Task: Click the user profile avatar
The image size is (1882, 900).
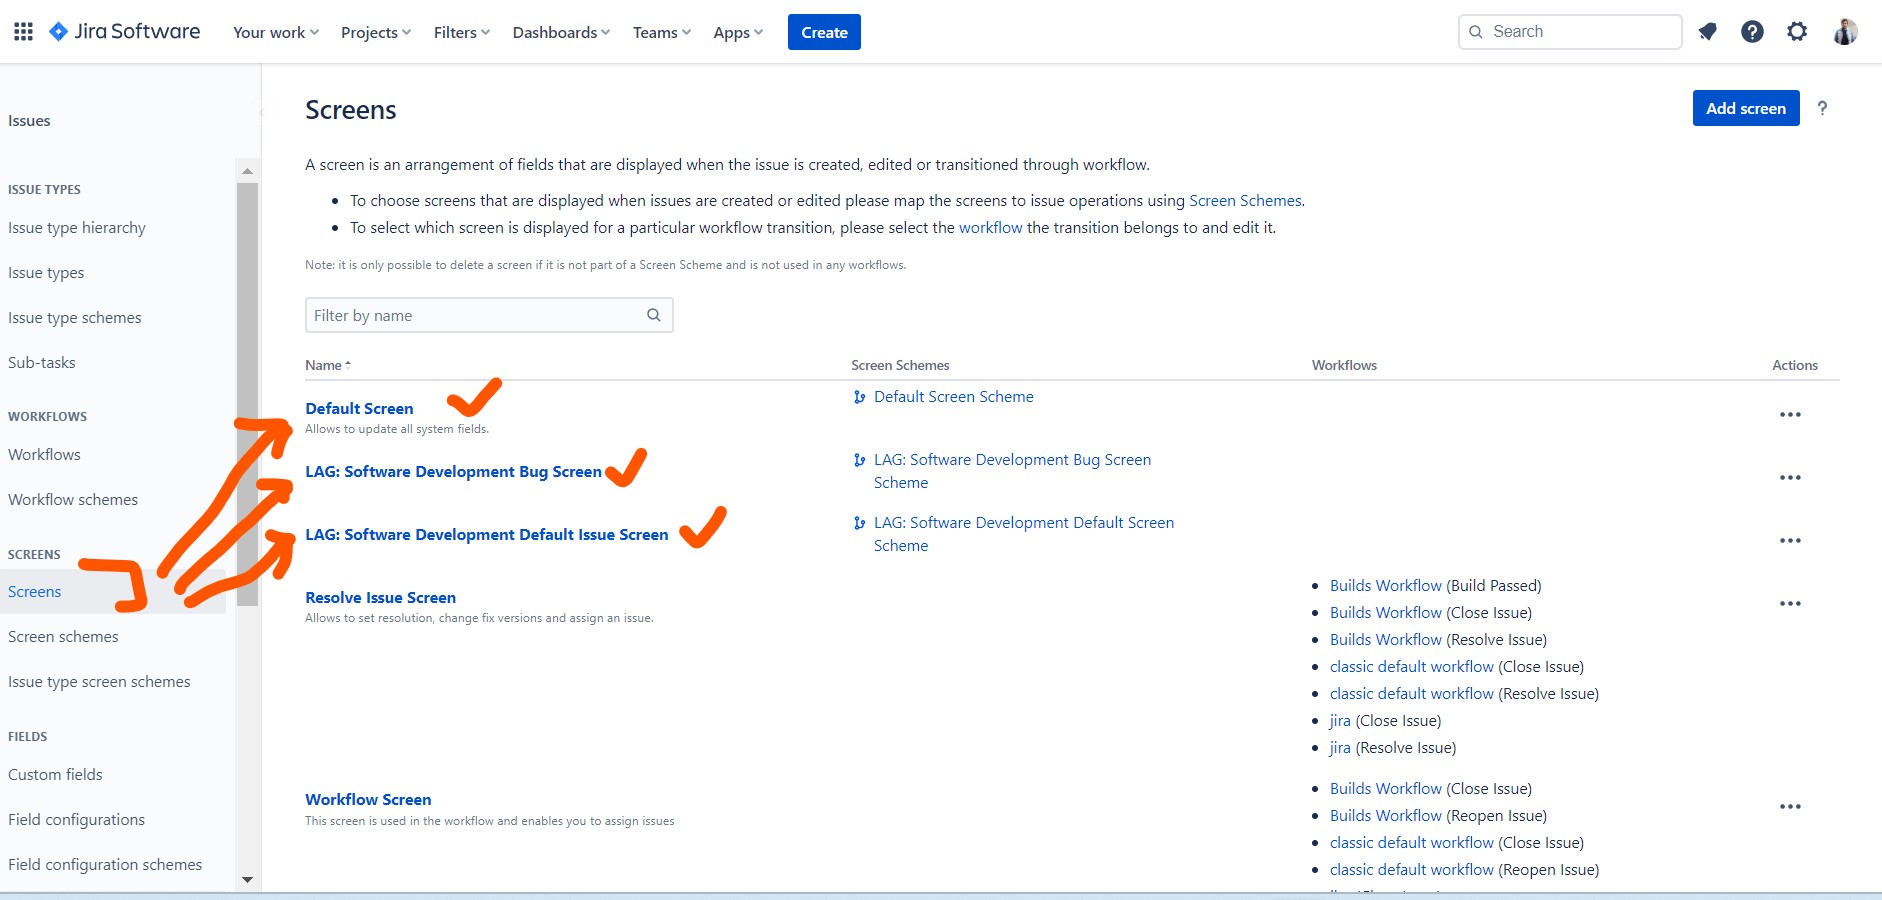Action: (x=1845, y=32)
